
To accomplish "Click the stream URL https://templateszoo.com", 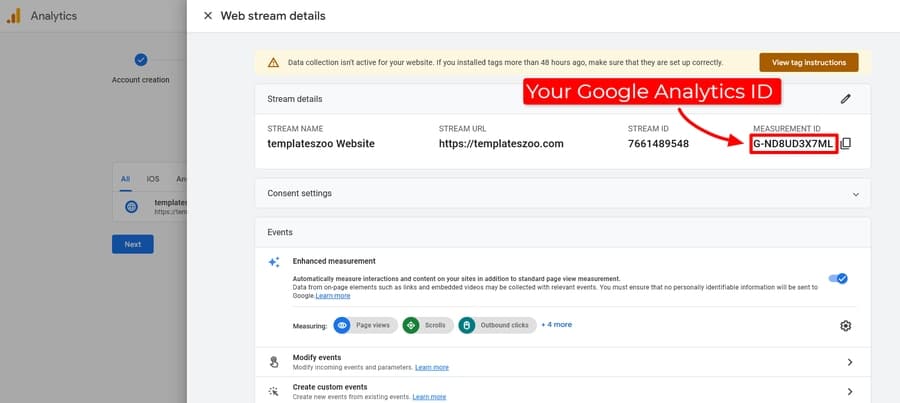I will click(x=501, y=144).
